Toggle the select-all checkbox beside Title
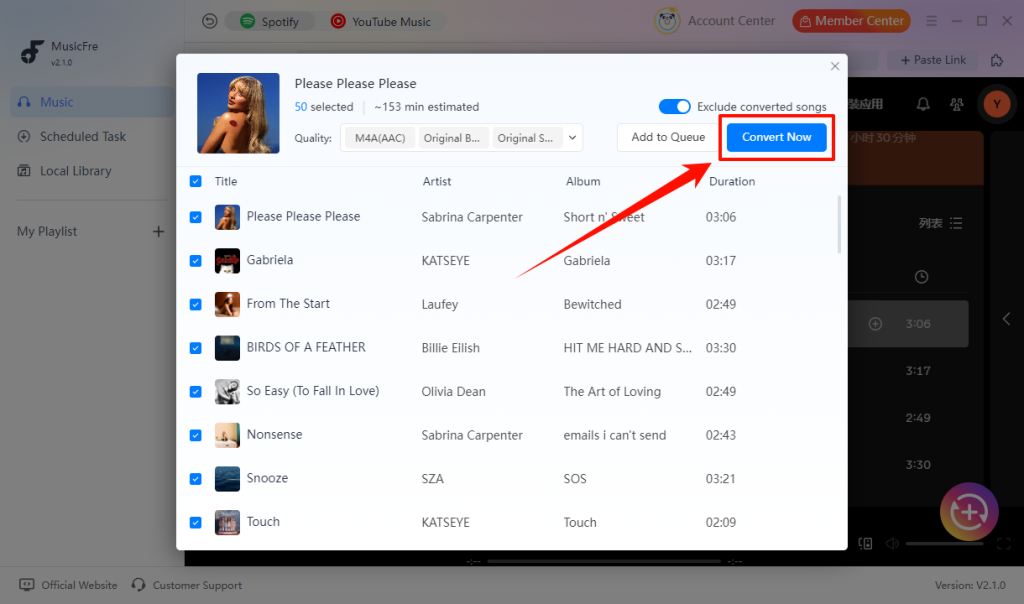This screenshot has width=1024, height=604. [x=195, y=182]
